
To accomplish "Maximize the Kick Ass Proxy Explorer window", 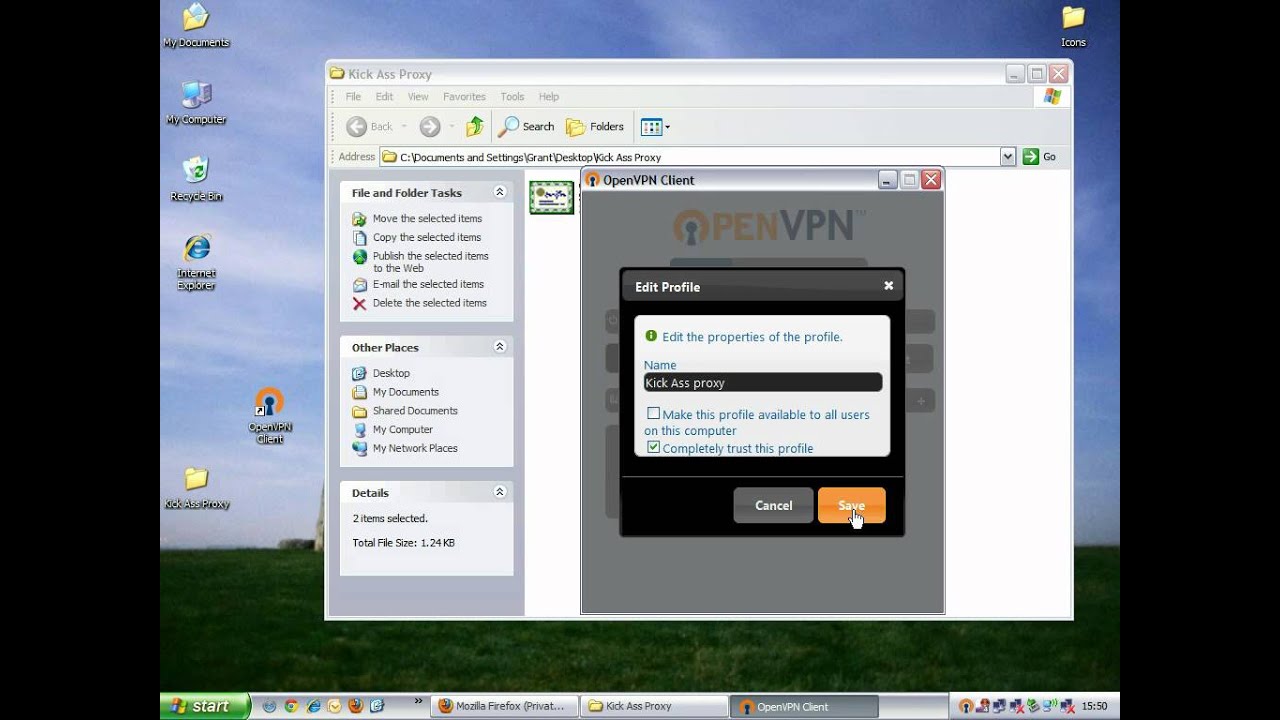I will 1037,73.
